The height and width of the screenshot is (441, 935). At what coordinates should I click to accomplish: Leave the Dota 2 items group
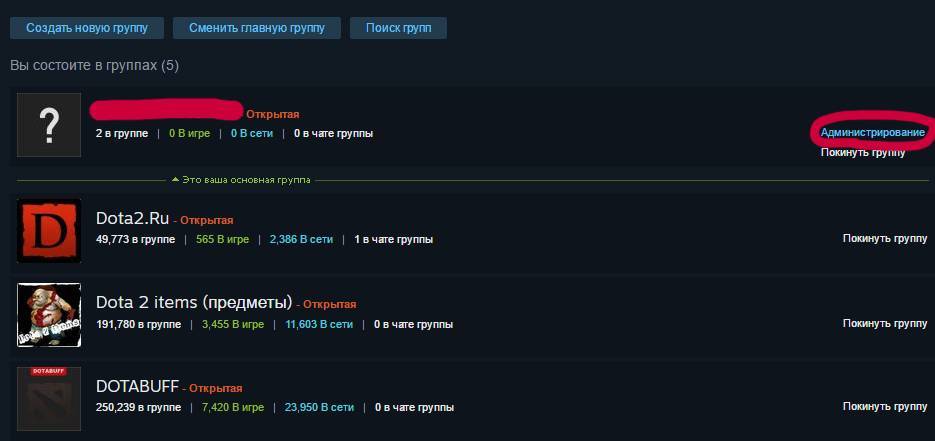click(885, 324)
